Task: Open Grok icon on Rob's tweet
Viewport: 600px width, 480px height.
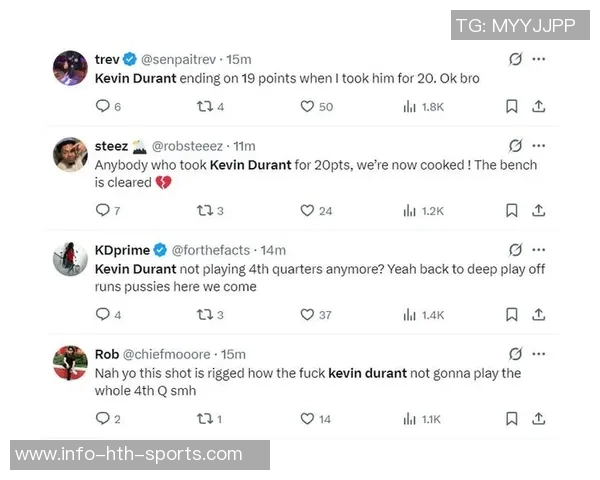Action: (515, 354)
